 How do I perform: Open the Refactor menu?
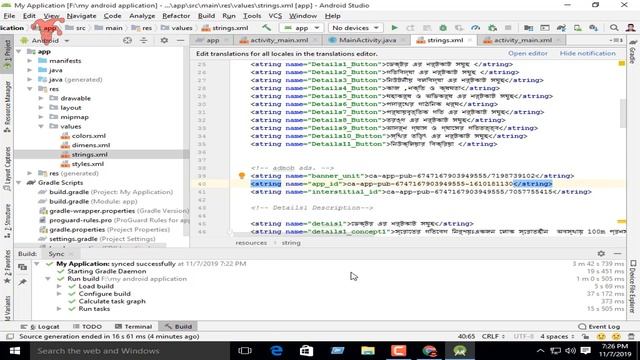(x=176, y=16)
